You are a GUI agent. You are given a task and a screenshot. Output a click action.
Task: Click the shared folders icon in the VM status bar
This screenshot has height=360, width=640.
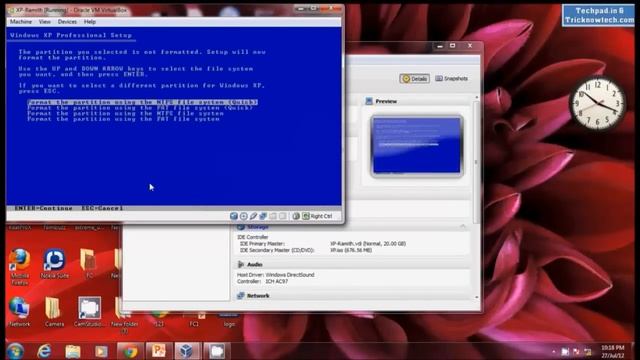coord(273,216)
